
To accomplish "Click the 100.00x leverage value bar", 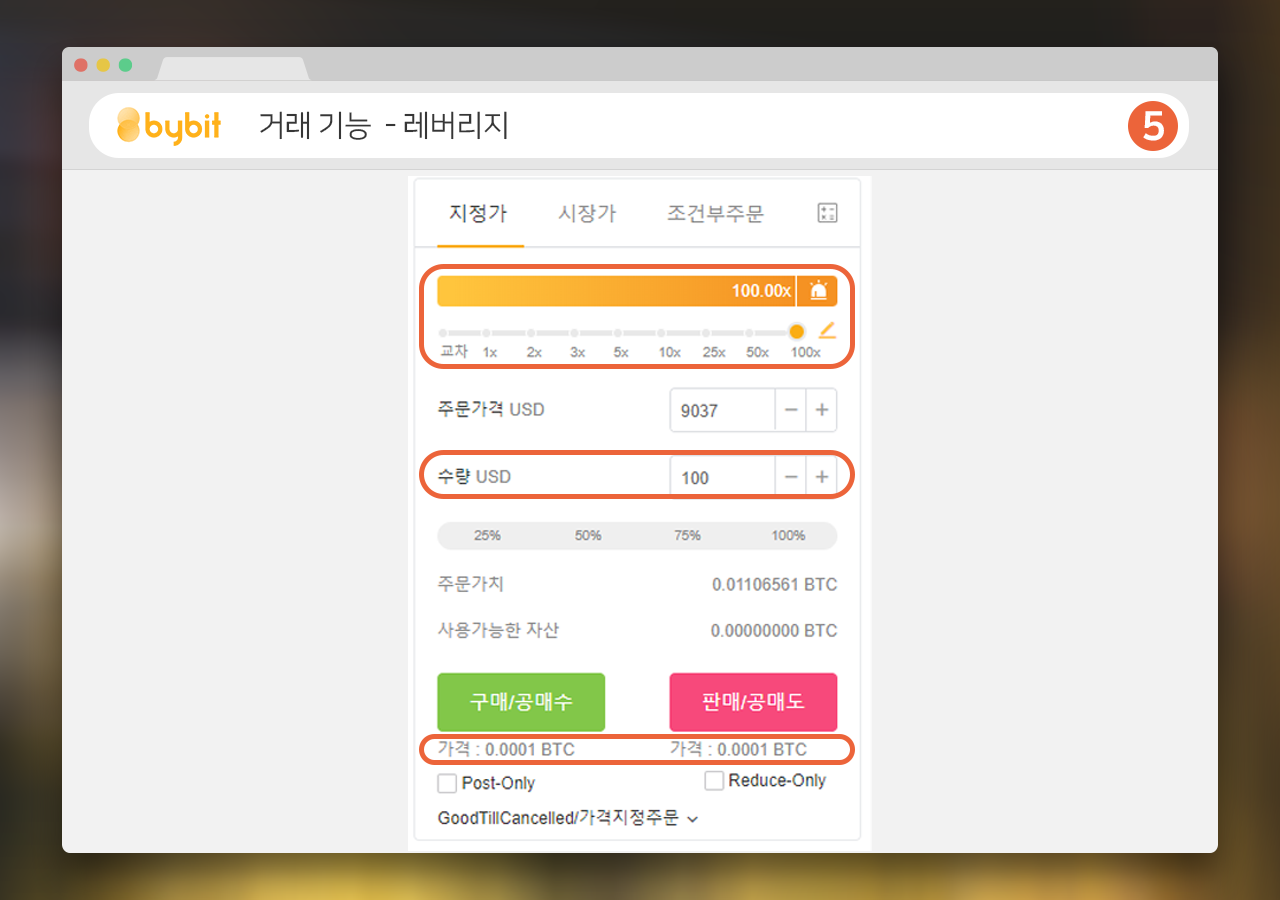I will click(x=616, y=291).
